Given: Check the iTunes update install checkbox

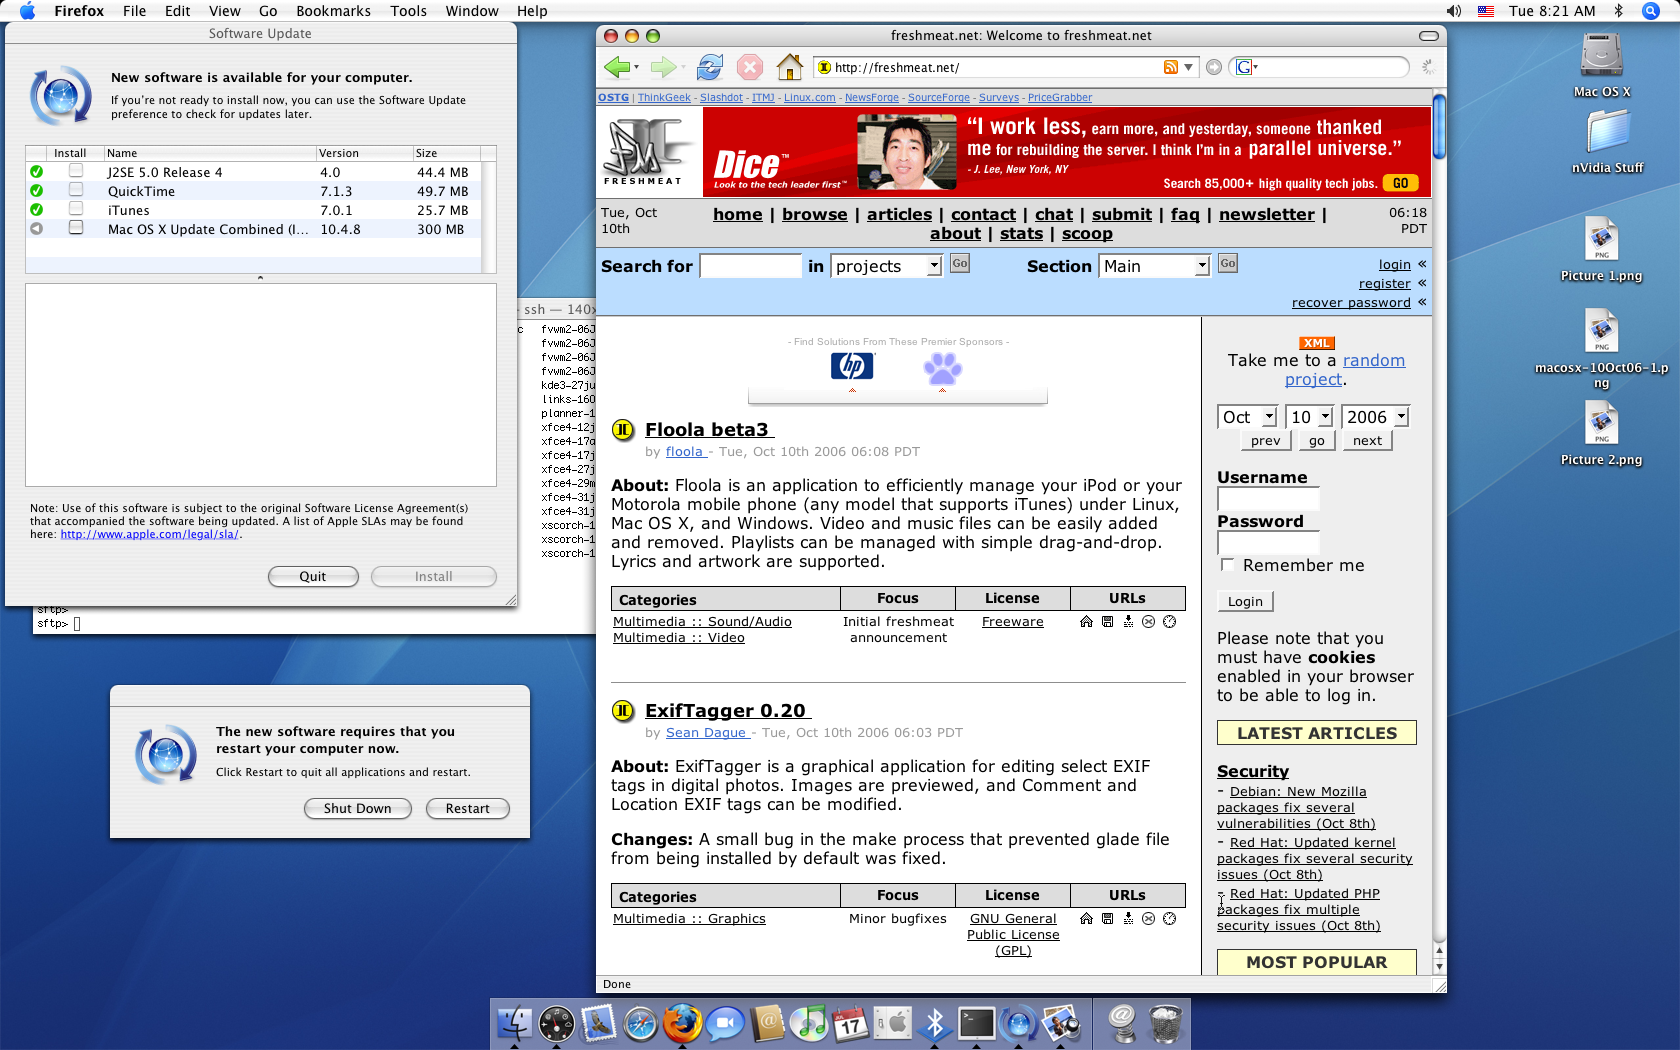Looking at the screenshot, I should click(76, 209).
